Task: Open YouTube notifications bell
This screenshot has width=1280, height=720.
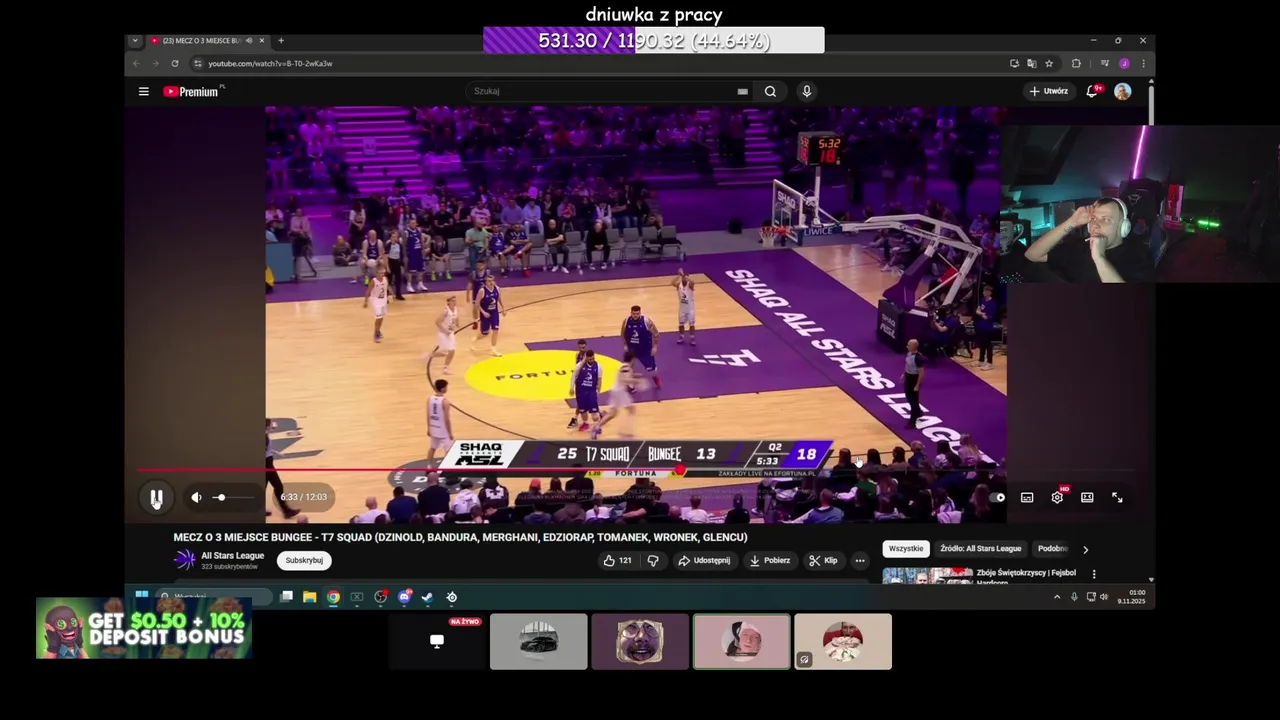Action: (1093, 91)
